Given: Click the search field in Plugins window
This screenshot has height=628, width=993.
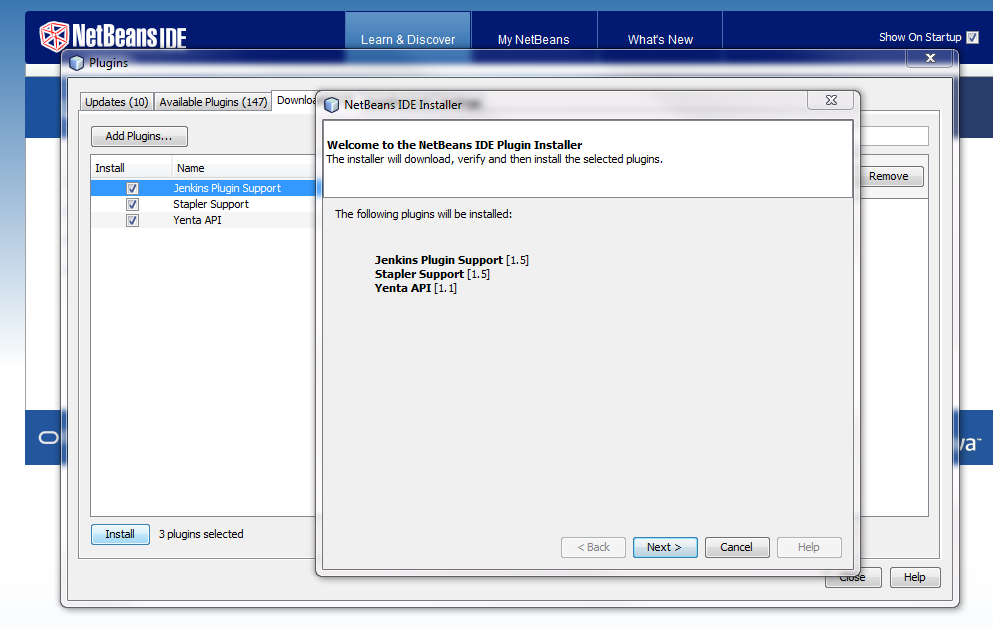Looking at the screenshot, I should tap(894, 136).
